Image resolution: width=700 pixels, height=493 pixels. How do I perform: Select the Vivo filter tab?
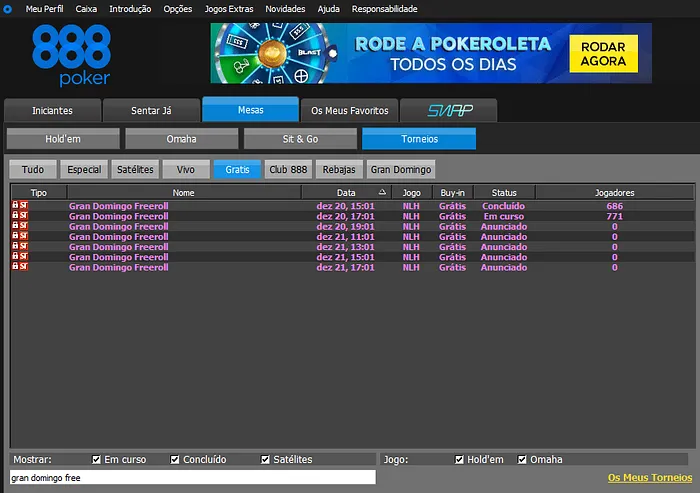[186, 169]
